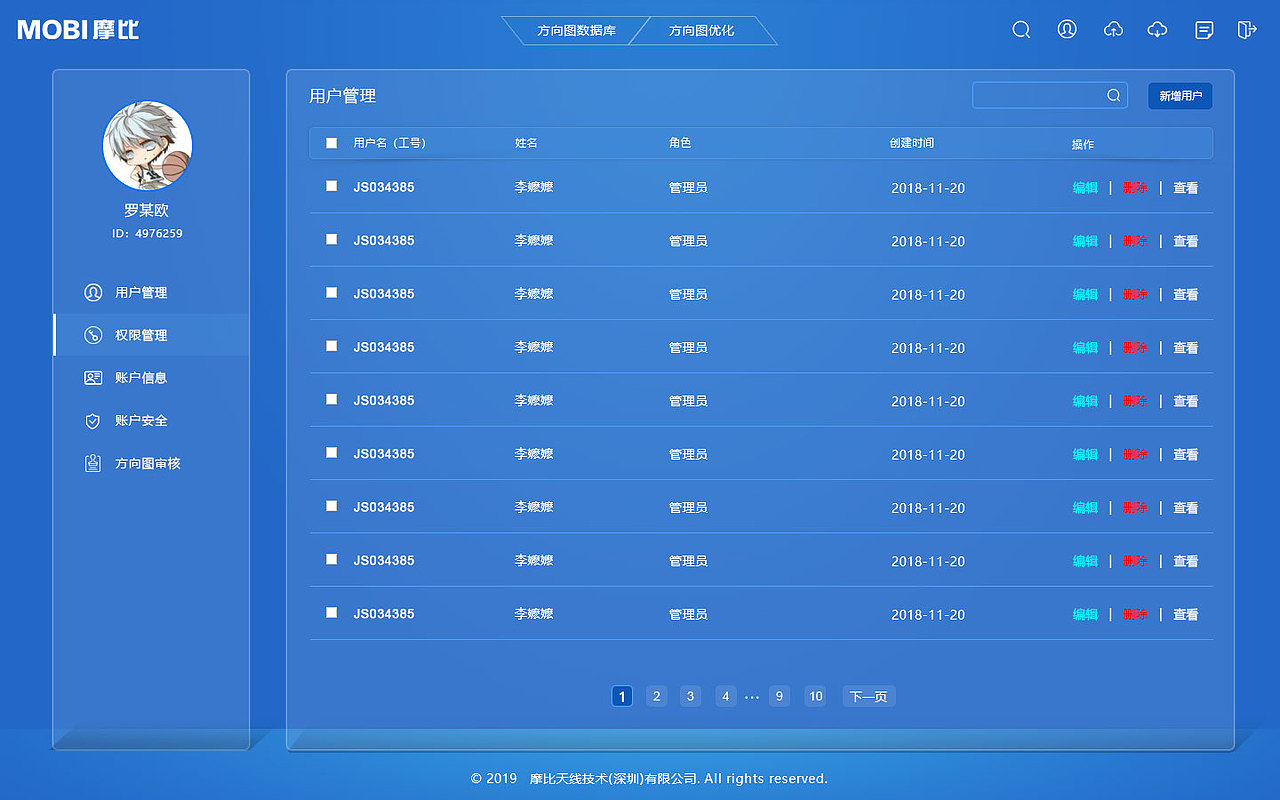Select the 账户安全 shield icon in the sidebar
The height and width of the screenshot is (800, 1280).
point(90,420)
